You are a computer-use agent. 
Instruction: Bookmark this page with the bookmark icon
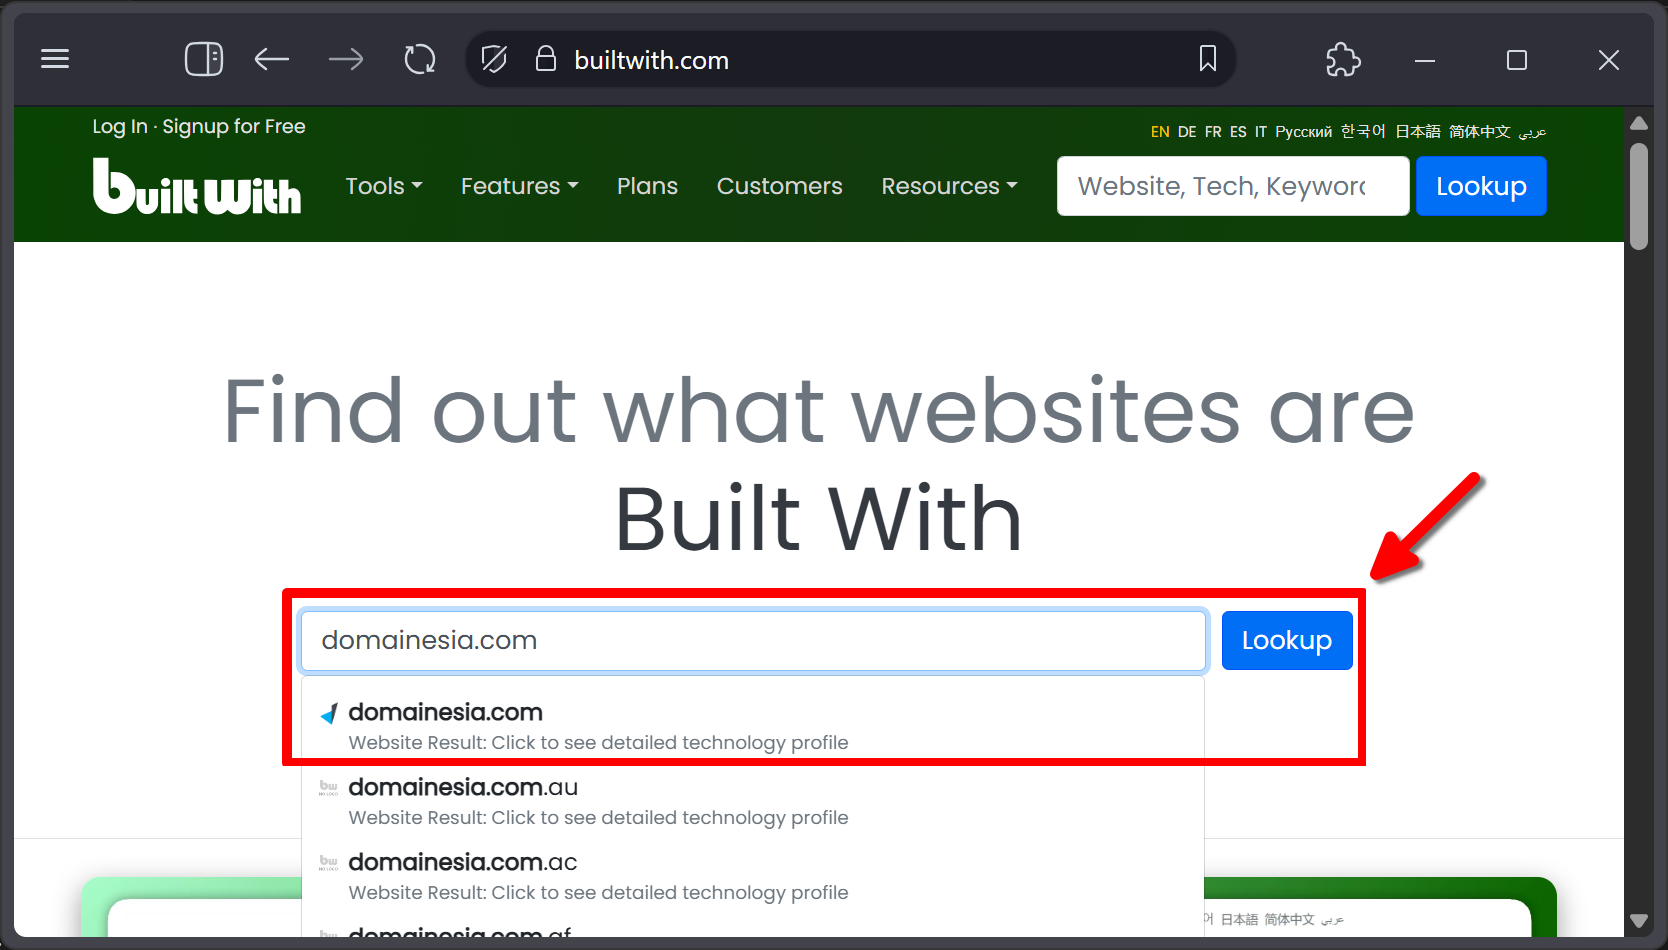1208,59
